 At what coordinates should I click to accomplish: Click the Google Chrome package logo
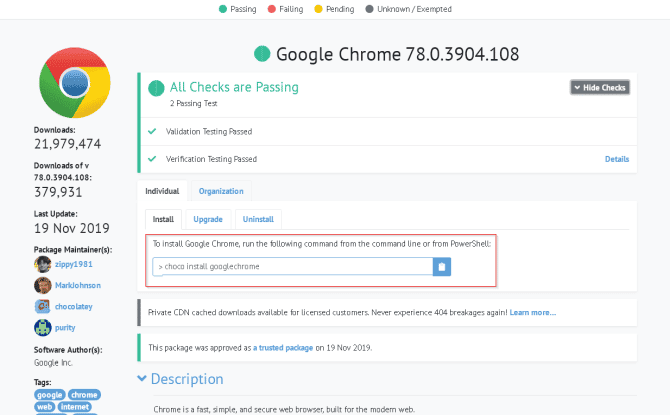click(x=75, y=82)
